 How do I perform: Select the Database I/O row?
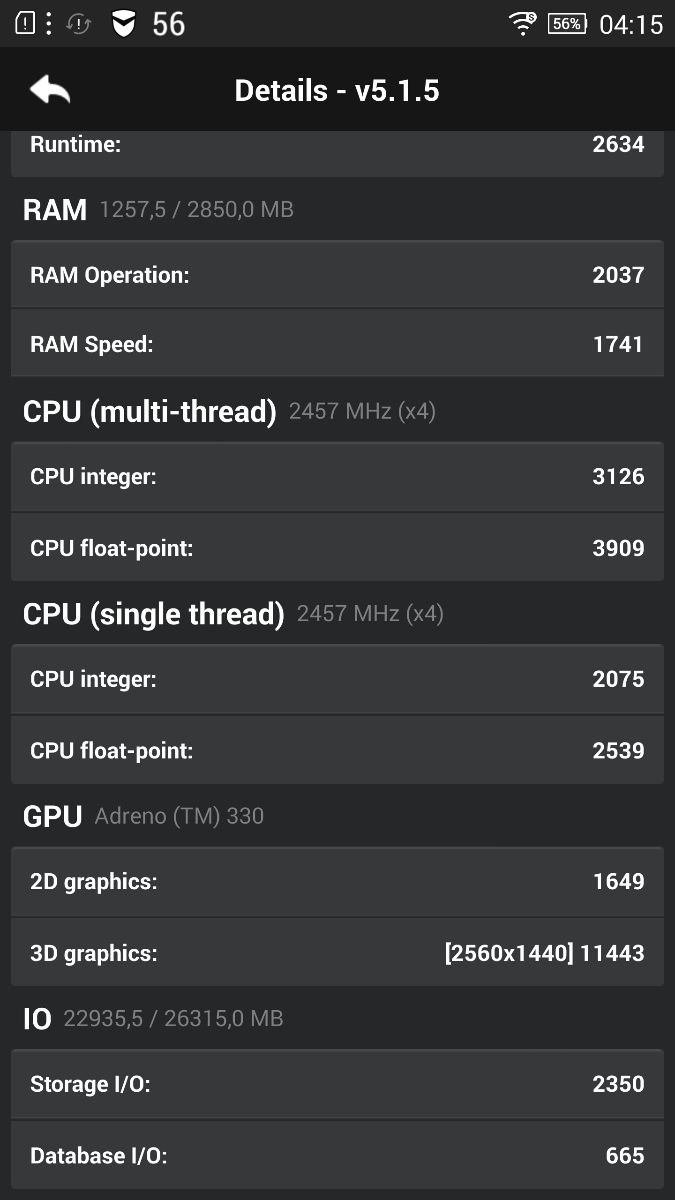pyautogui.click(x=337, y=1156)
